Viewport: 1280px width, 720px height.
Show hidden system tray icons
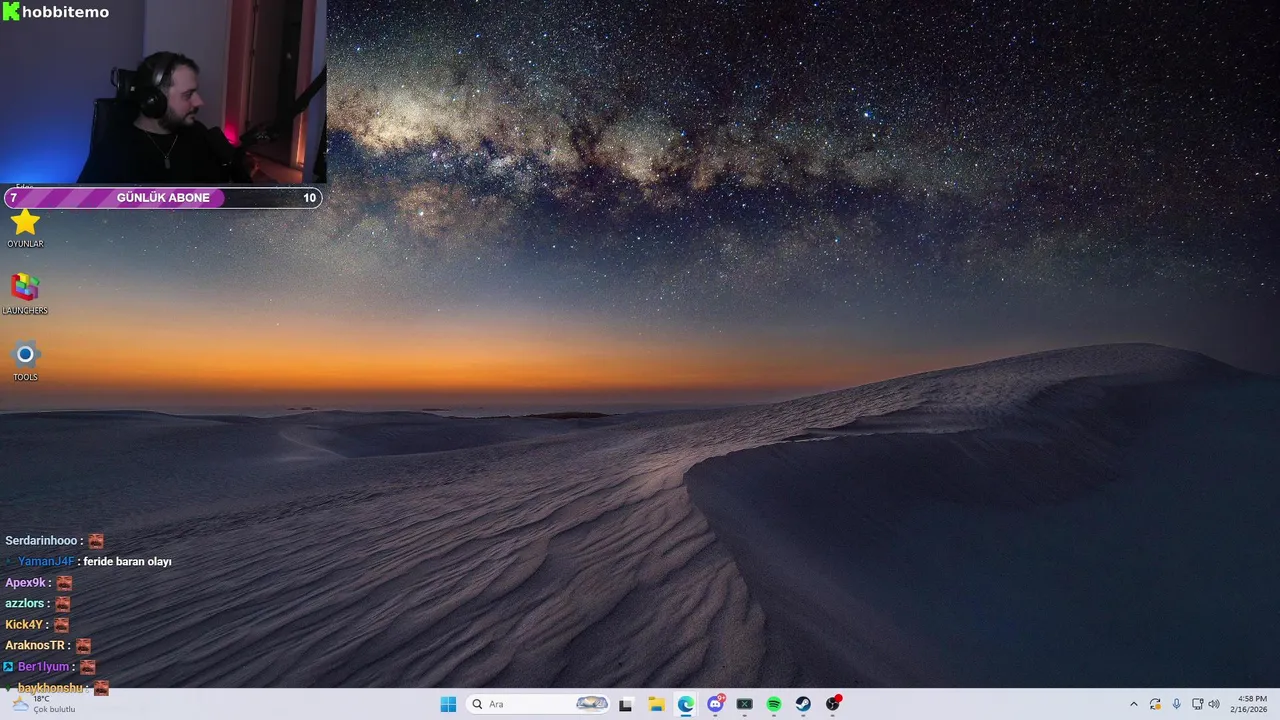click(1133, 704)
